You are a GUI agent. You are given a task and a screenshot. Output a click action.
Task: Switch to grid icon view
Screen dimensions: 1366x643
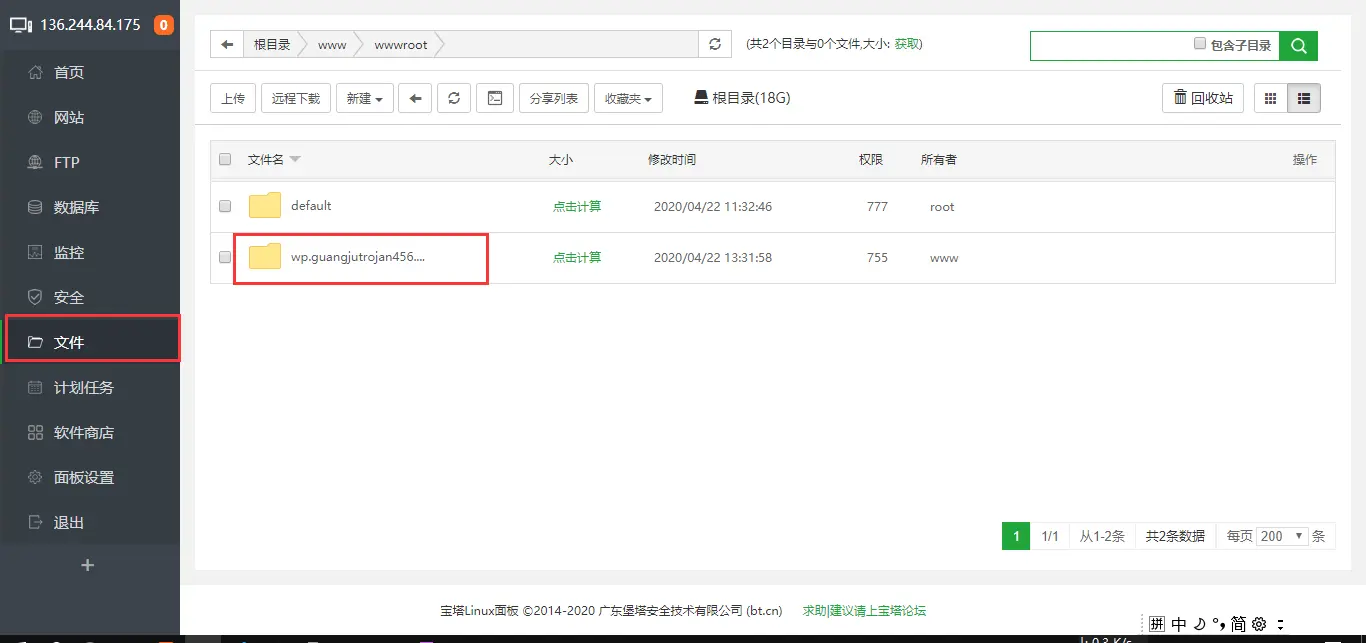[x=1271, y=98]
